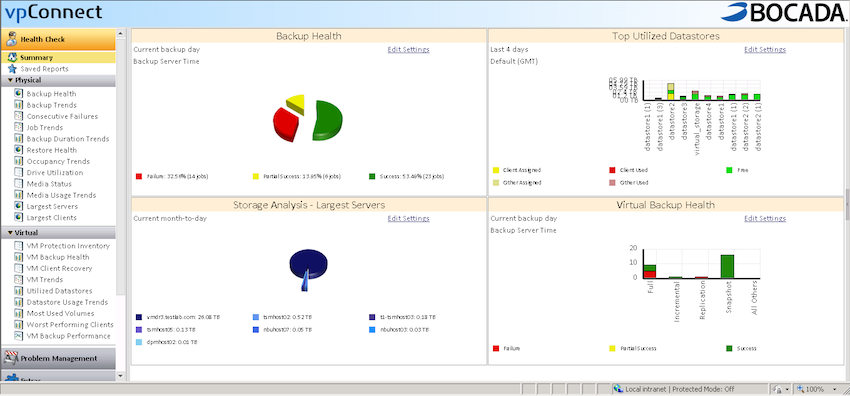Screen dimensions: 850x396
Task: Click the Full bar in Virtual Backup Health
Action: click(x=650, y=271)
